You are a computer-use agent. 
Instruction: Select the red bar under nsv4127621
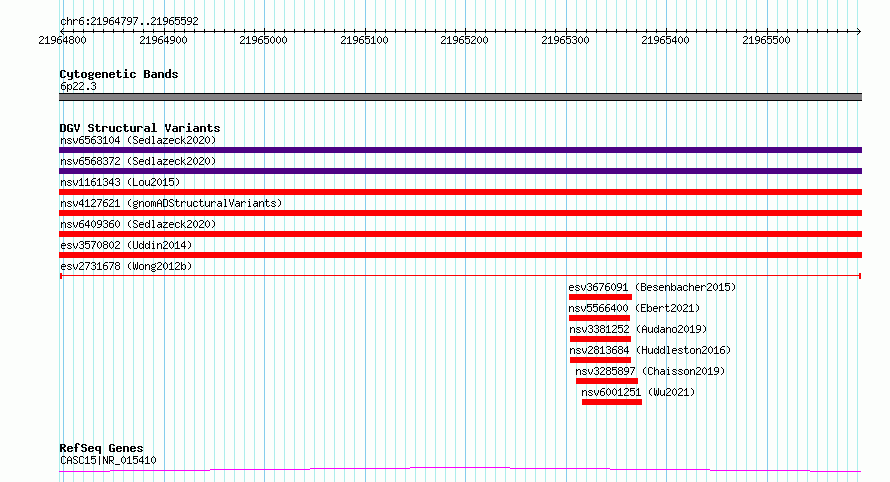coord(460,213)
